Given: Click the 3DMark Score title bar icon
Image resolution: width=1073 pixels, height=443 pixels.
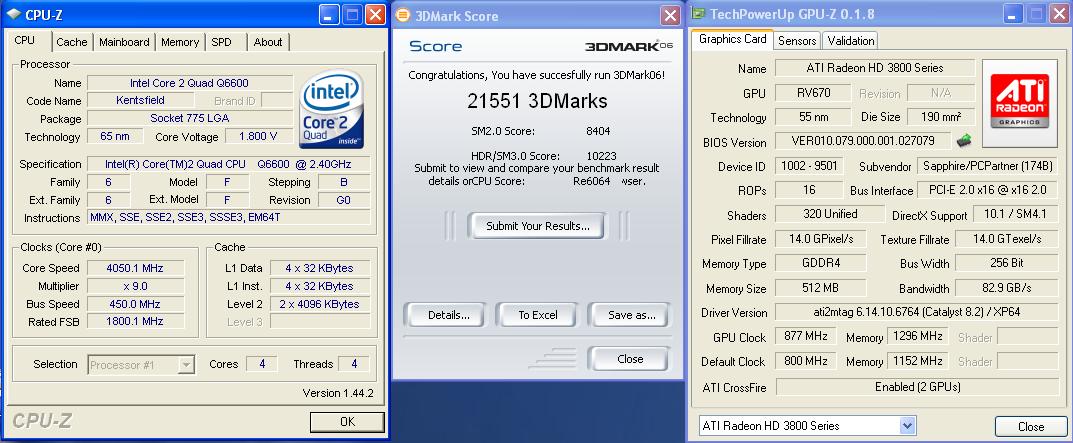Looking at the screenshot, I should 404,15.
